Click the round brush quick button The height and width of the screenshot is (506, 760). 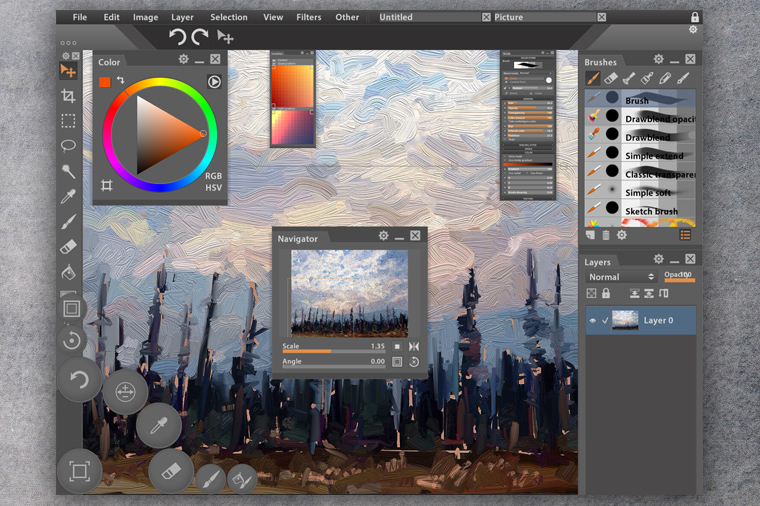pos(210,479)
